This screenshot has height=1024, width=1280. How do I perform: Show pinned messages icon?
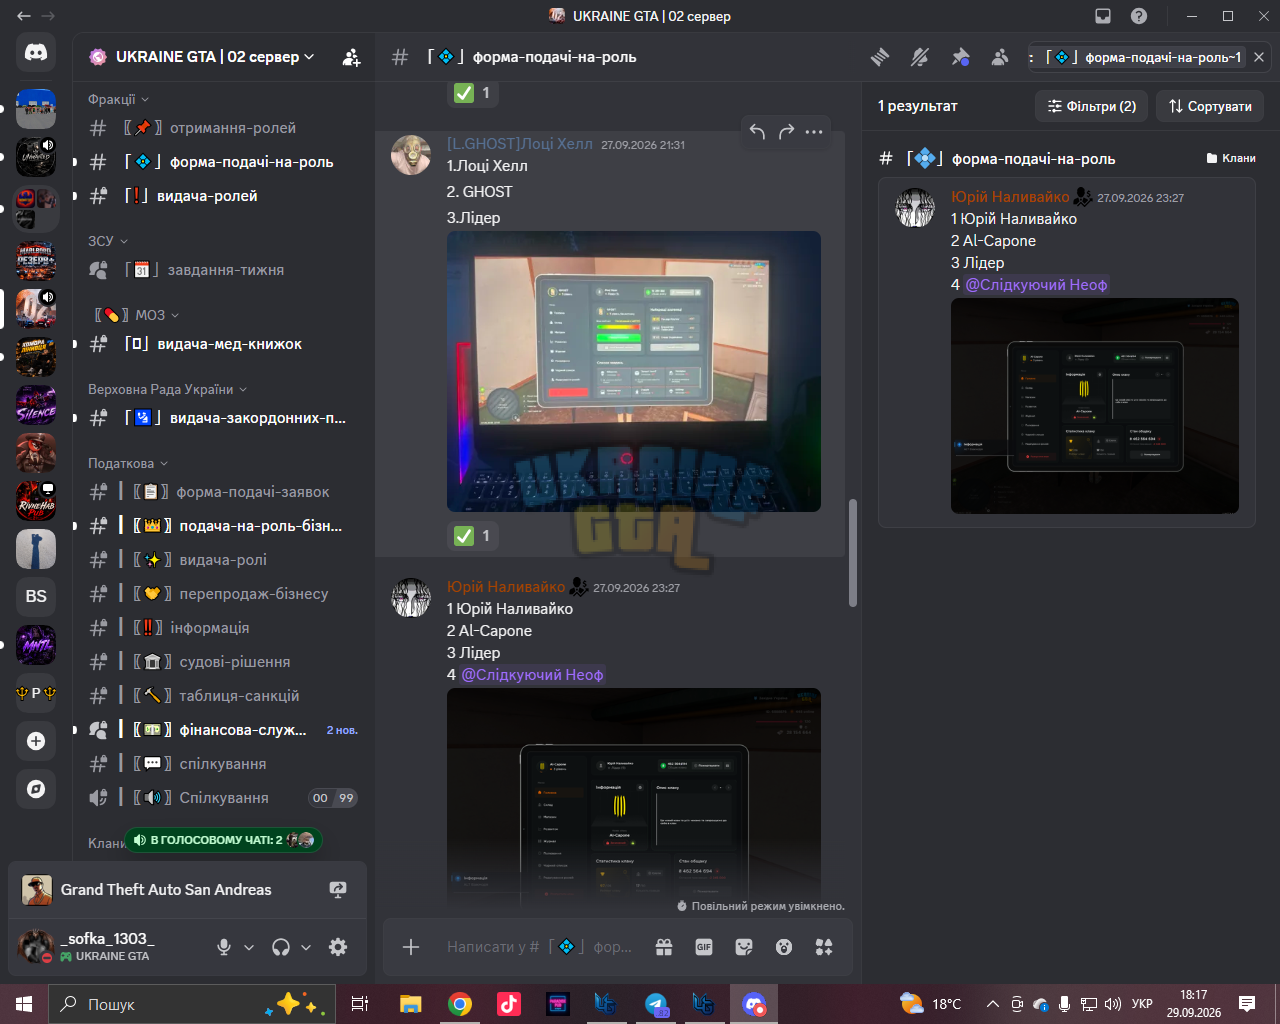[x=960, y=57]
